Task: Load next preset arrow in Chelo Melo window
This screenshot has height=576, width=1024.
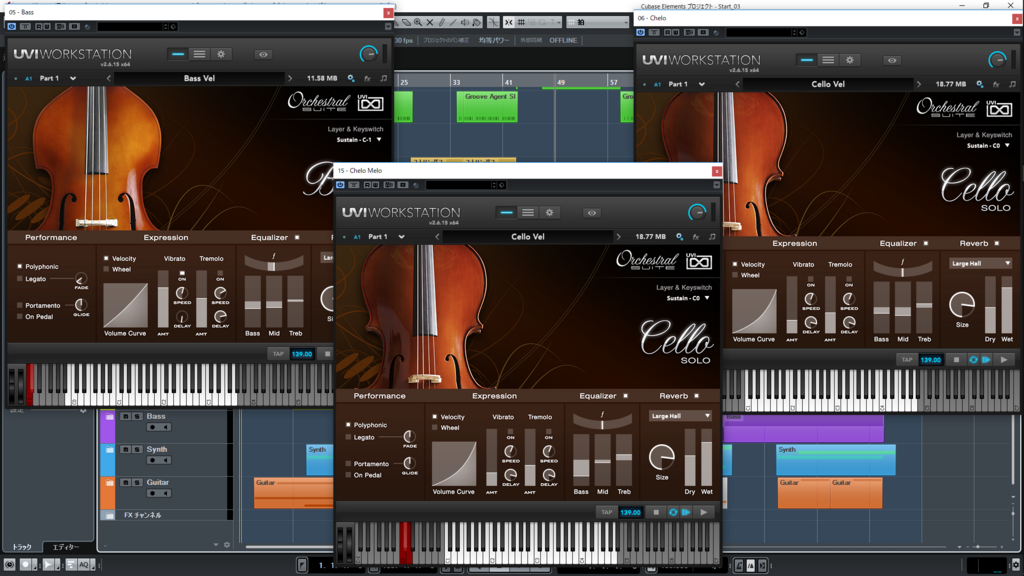Action: click(618, 236)
